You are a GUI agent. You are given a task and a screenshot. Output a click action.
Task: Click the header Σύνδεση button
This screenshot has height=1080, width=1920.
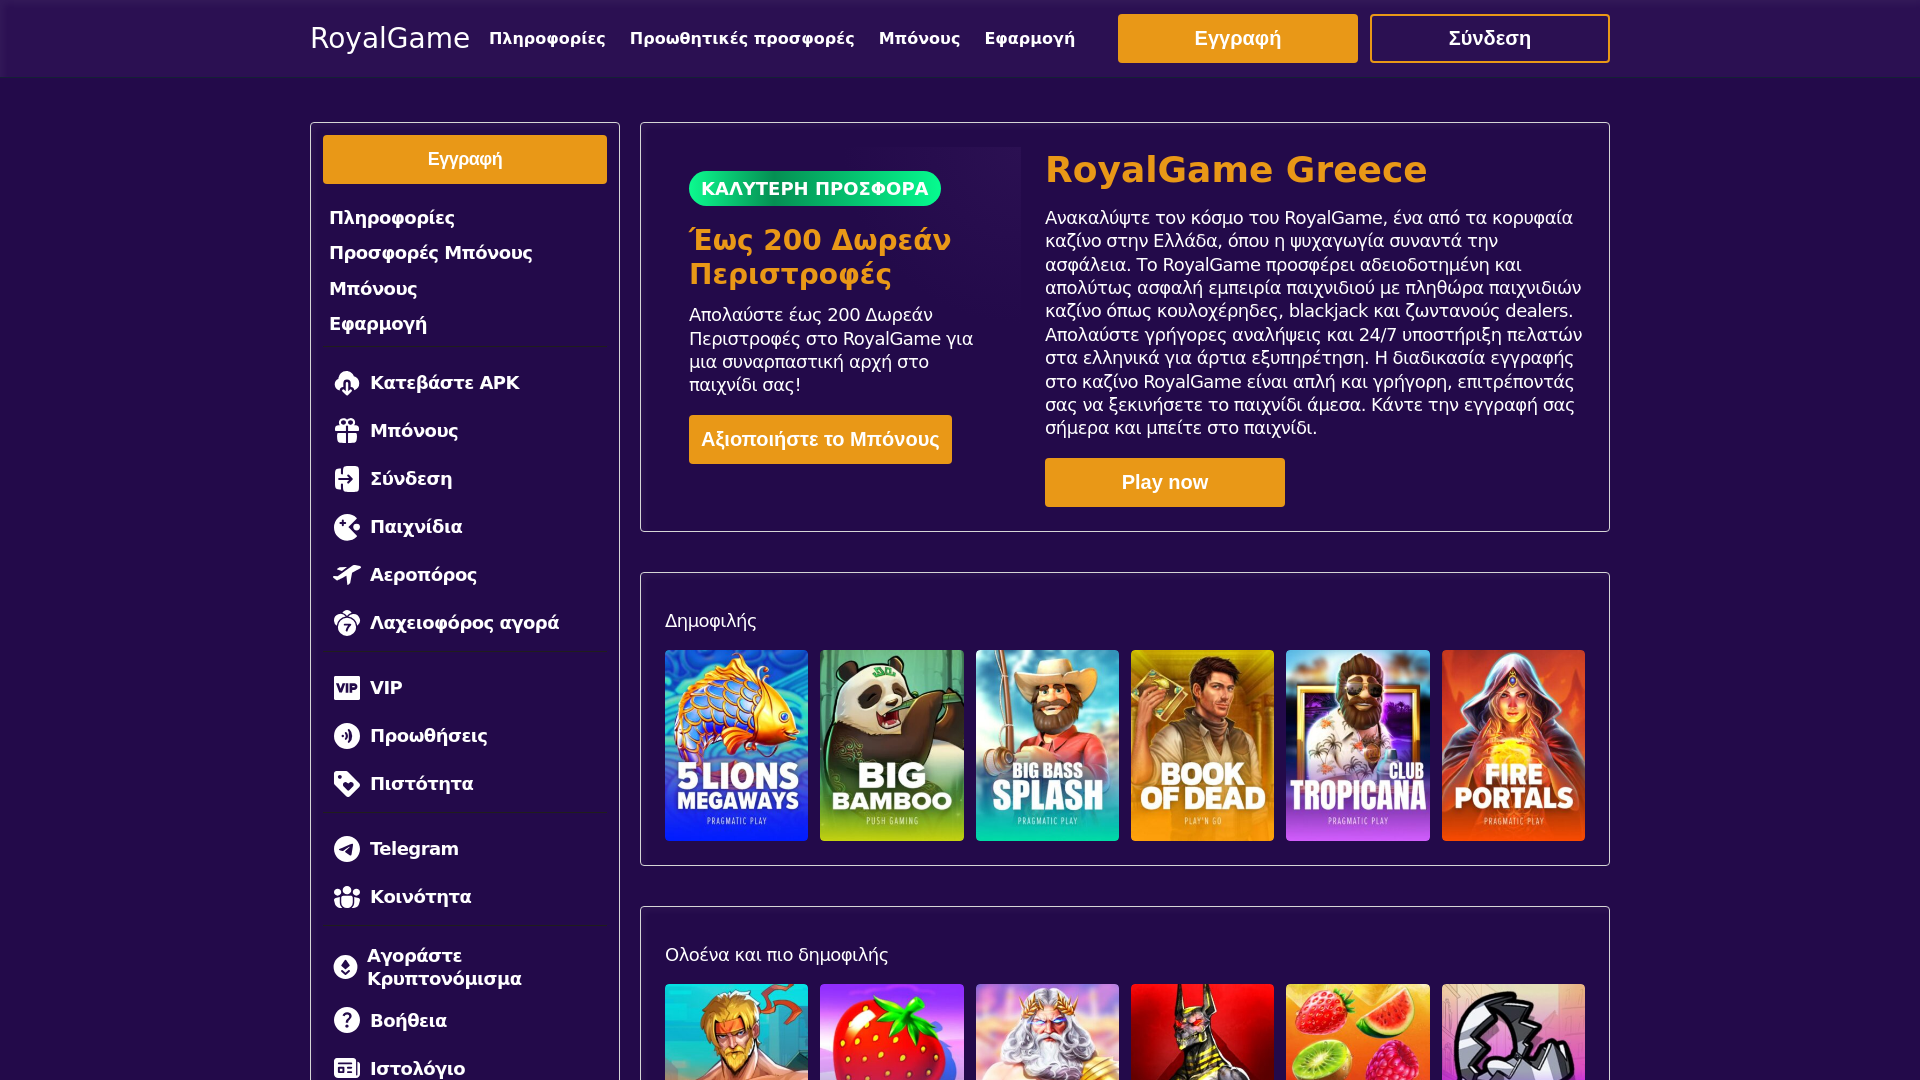pyautogui.click(x=1490, y=38)
